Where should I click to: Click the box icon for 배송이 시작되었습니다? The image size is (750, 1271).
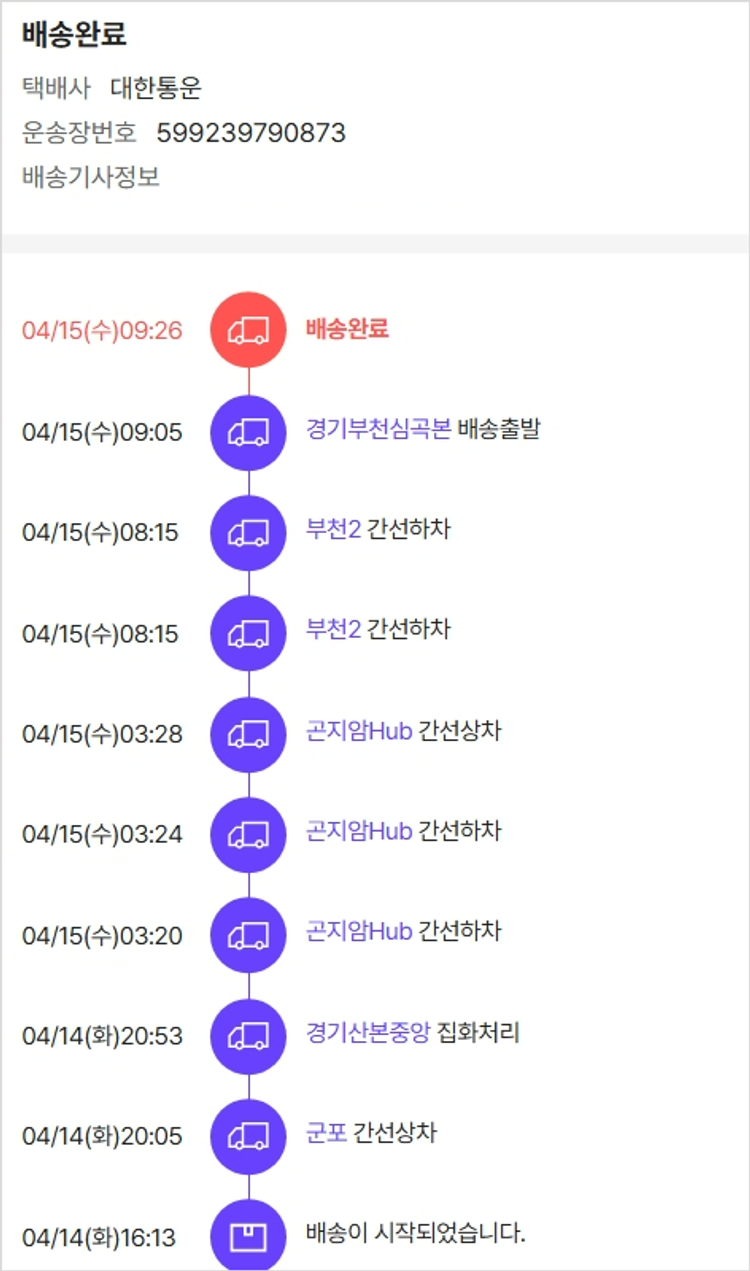[x=248, y=1237]
